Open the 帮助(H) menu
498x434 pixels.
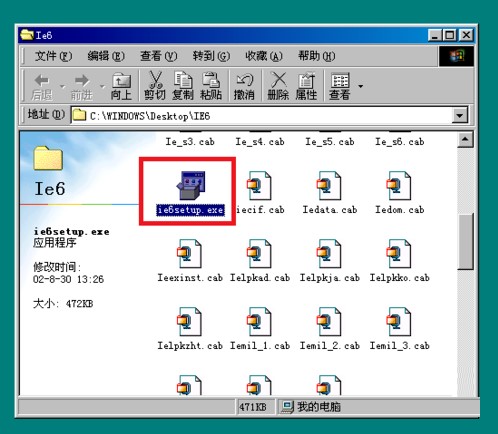point(316,56)
